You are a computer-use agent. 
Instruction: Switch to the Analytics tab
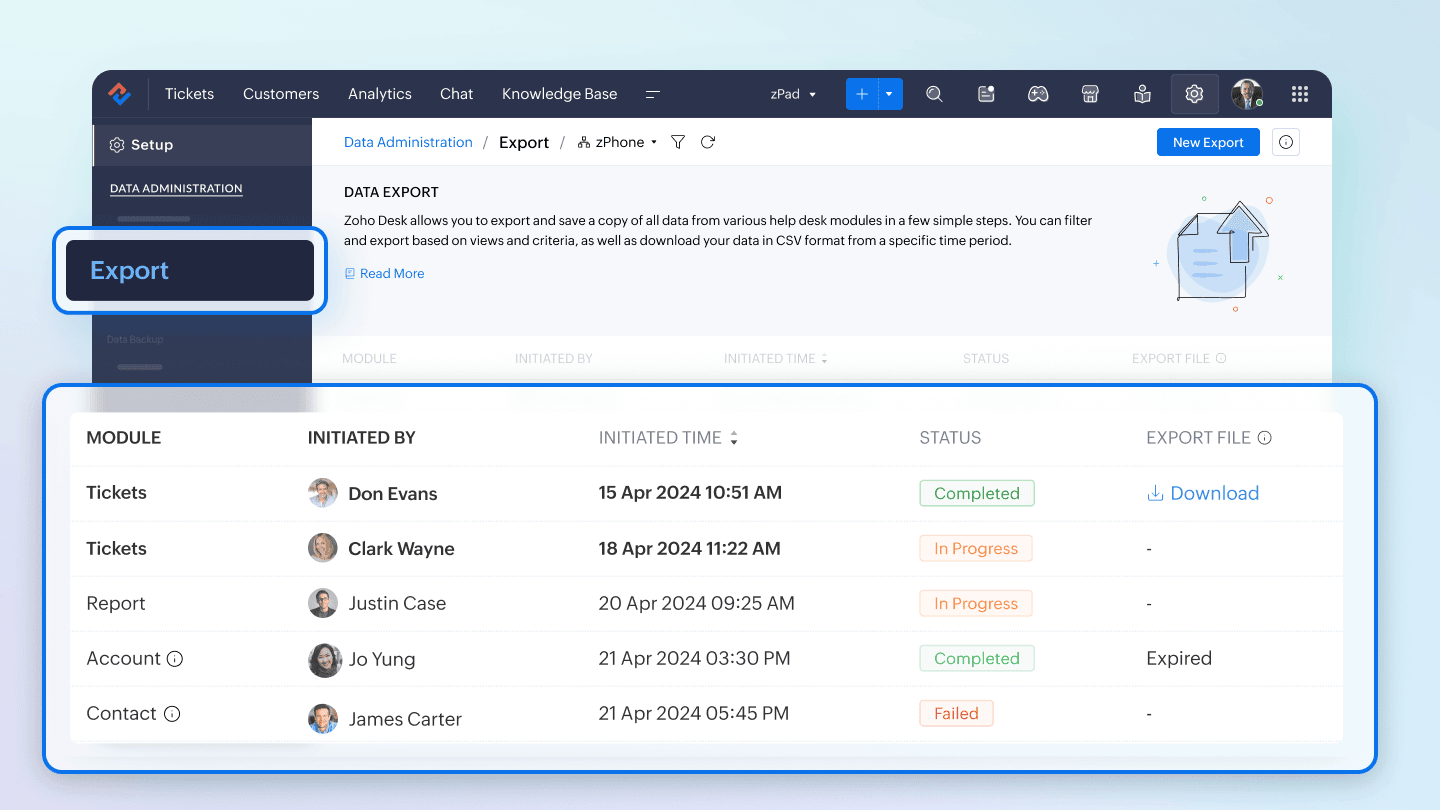[x=379, y=94]
